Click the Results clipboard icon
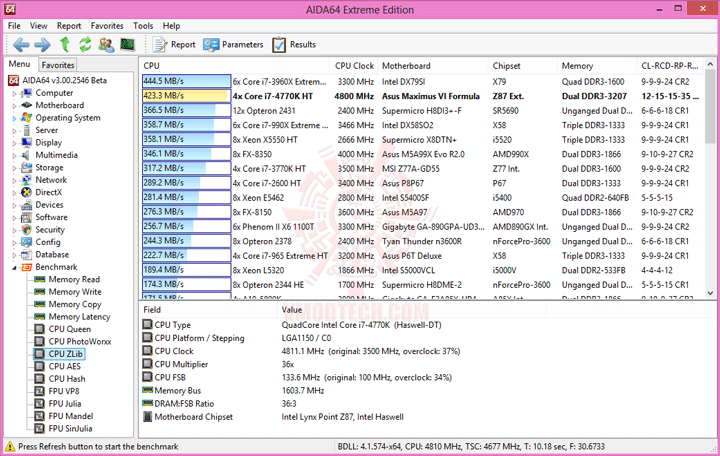This screenshot has width=720, height=456. (x=279, y=45)
